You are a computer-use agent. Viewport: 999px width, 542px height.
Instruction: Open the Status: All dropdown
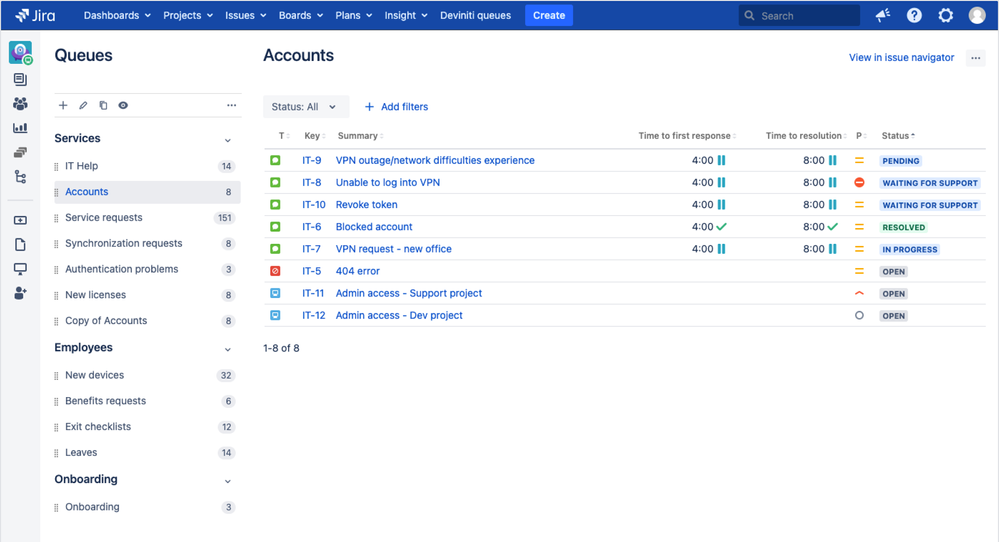pyautogui.click(x=306, y=107)
